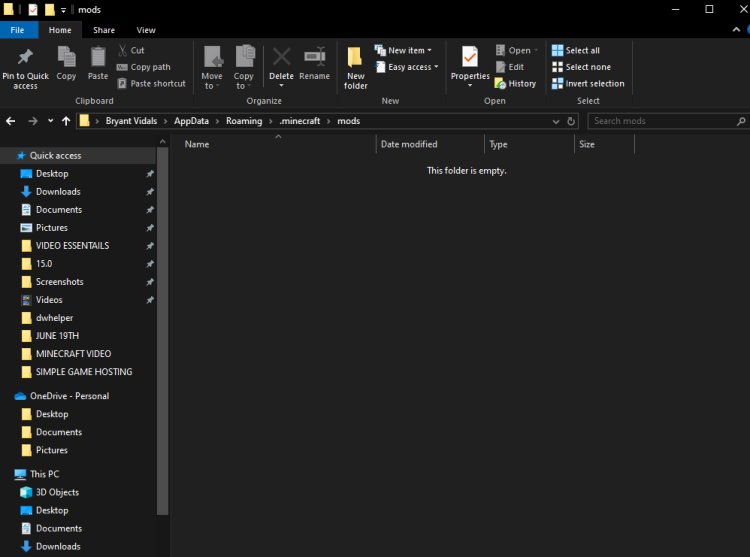Open the SIMPLE GAME HOSTING folder
Image resolution: width=750 pixels, height=557 pixels.
coord(84,371)
